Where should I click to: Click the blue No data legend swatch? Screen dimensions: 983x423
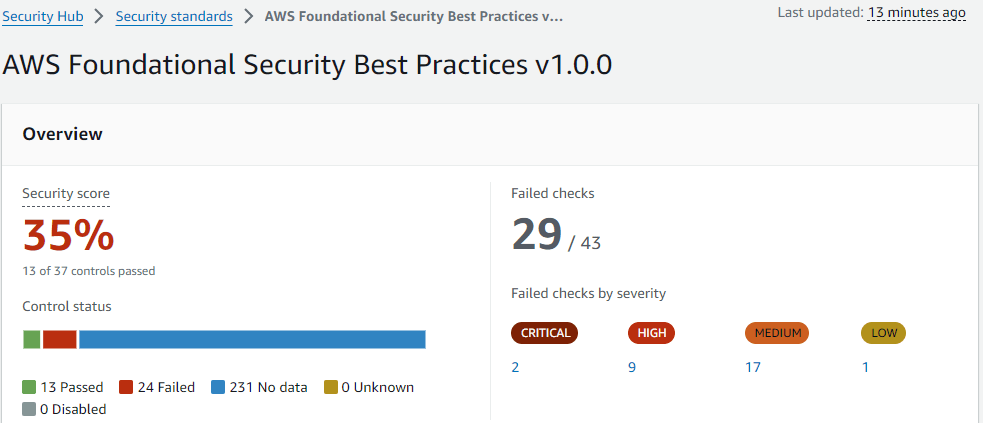pos(218,387)
